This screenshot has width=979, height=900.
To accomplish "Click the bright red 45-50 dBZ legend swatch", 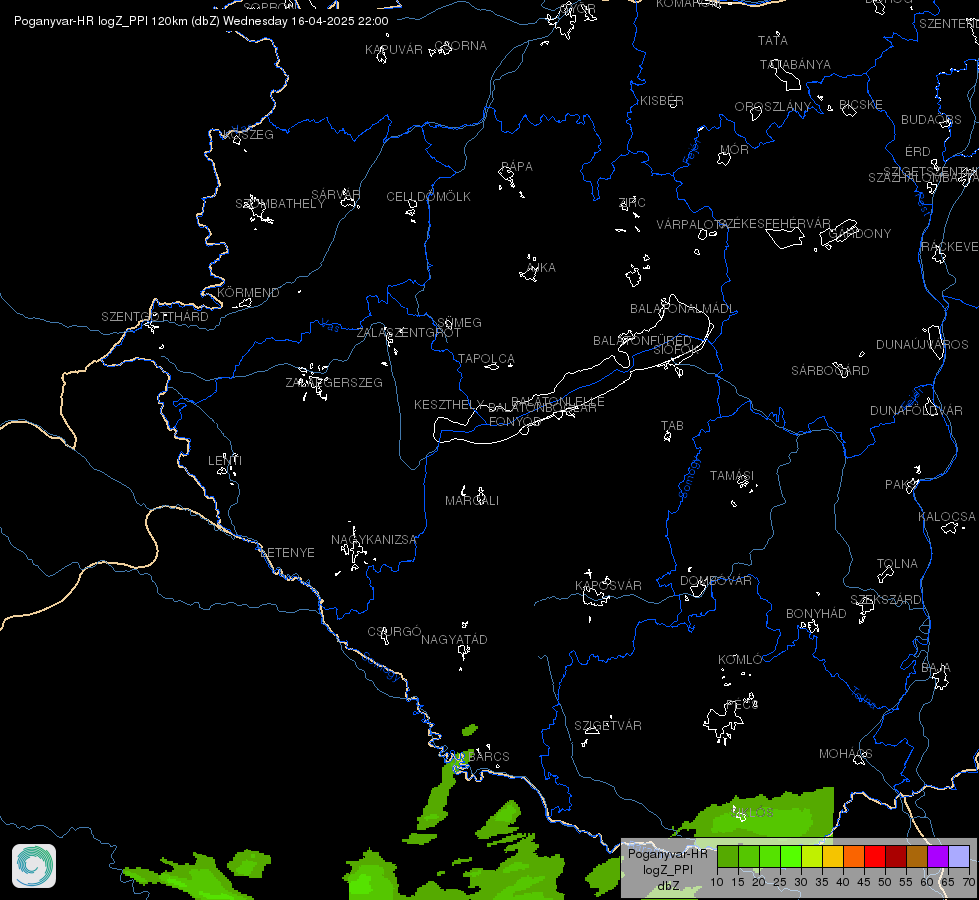I will point(875,856).
